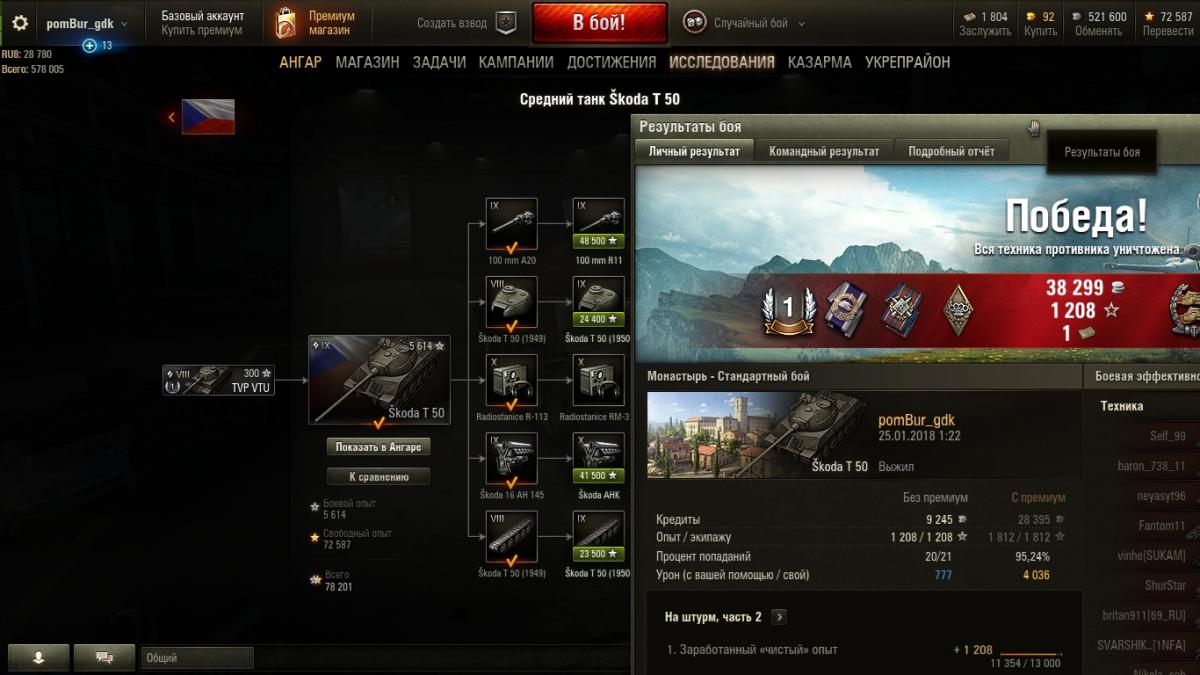Click the В бой! battle button

[600, 23]
